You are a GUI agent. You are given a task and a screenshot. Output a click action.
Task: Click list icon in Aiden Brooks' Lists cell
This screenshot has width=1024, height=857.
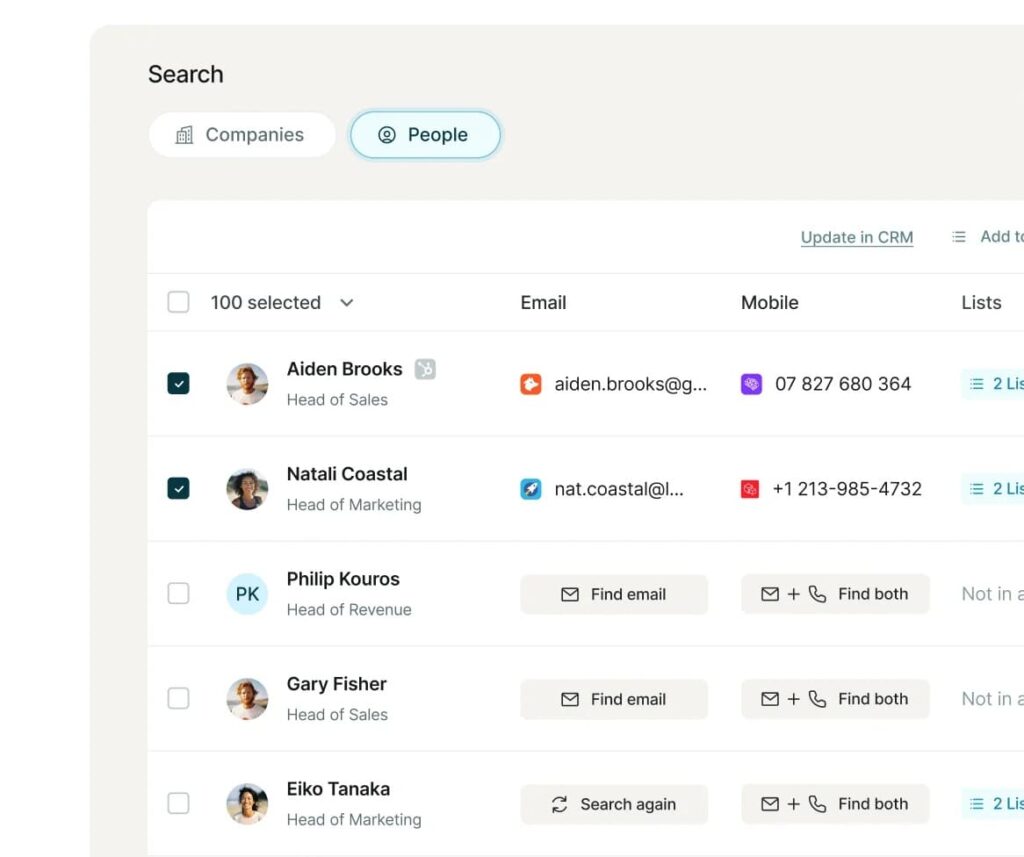[977, 384]
